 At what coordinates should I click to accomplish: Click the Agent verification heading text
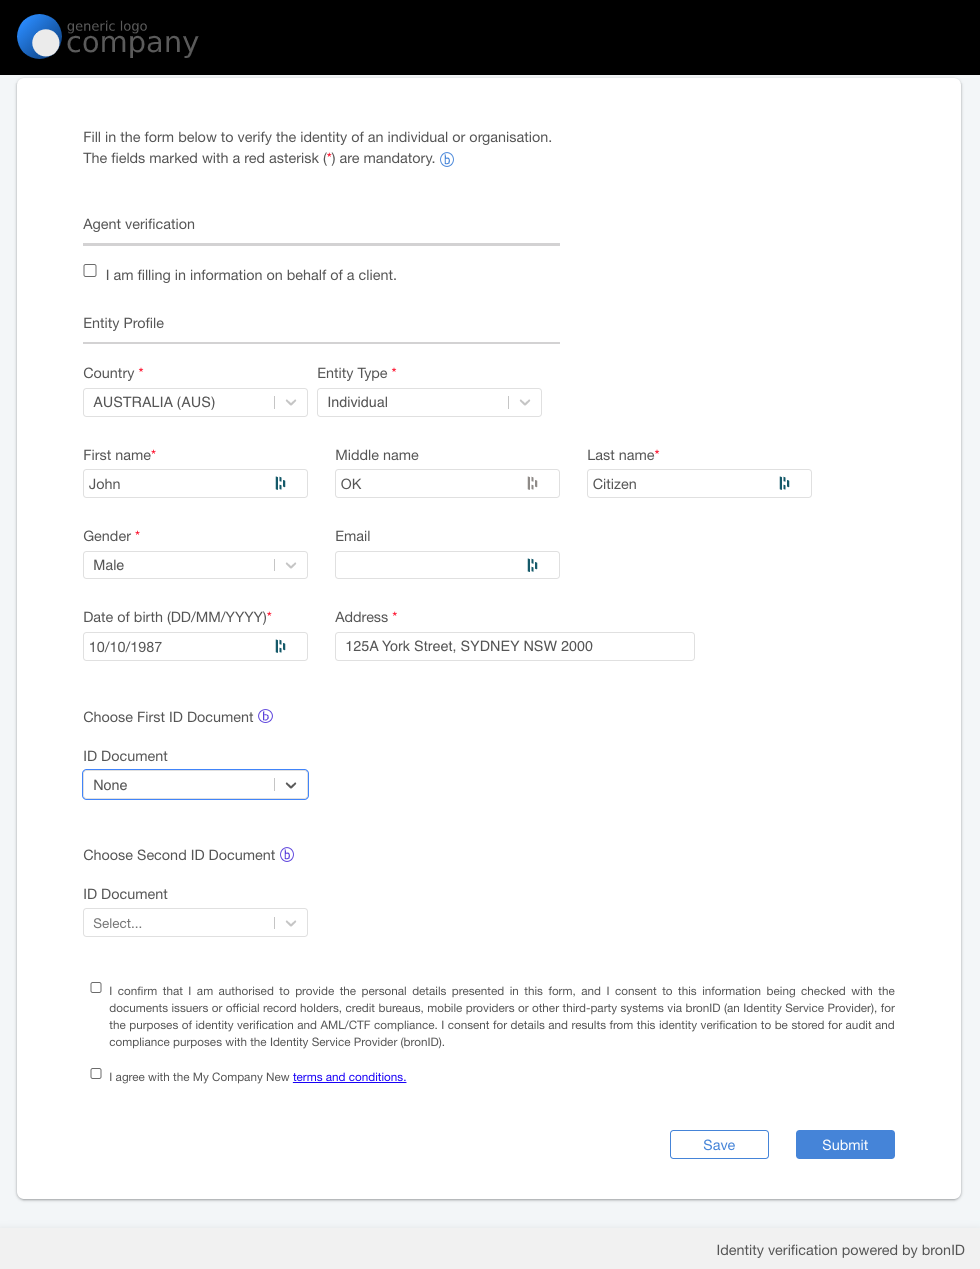click(139, 224)
